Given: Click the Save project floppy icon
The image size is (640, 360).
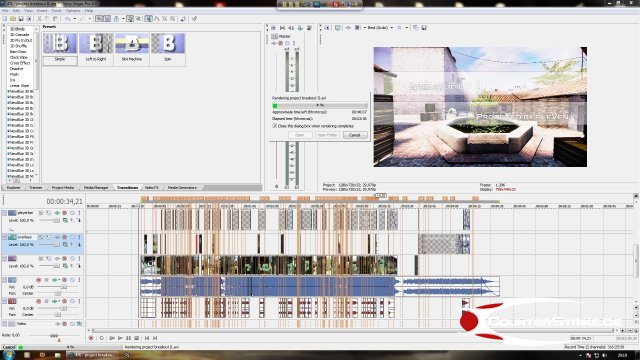Looking at the screenshot, I should (21, 19).
